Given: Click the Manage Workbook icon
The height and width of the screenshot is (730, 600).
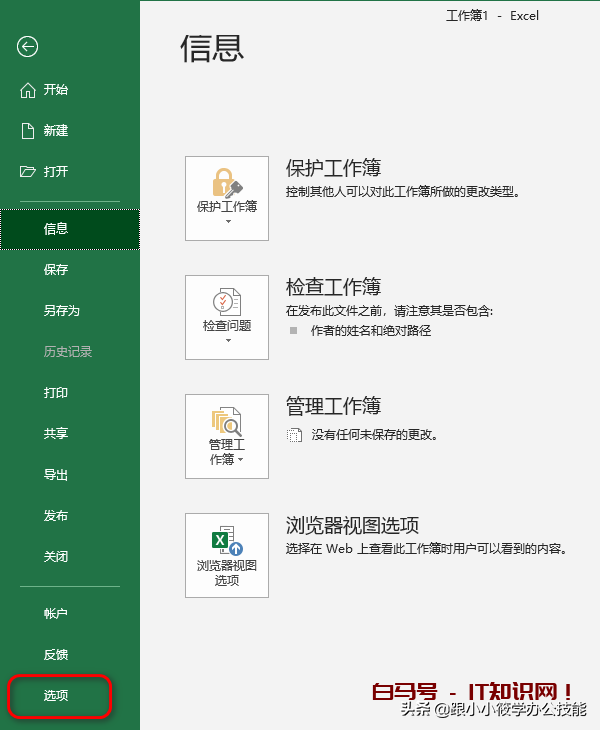Looking at the screenshot, I should [x=227, y=420].
